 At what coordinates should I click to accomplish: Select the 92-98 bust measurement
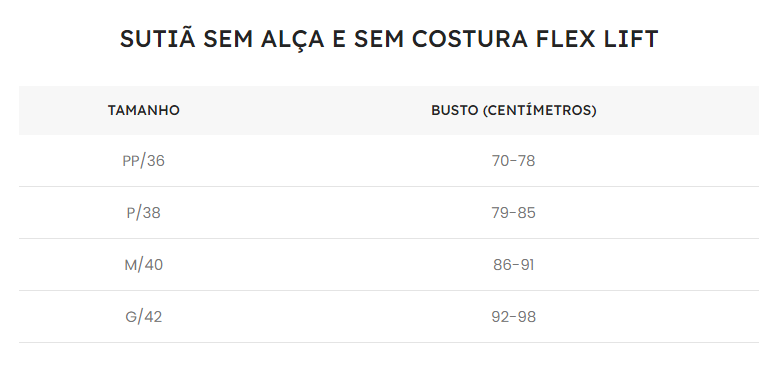(514, 317)
